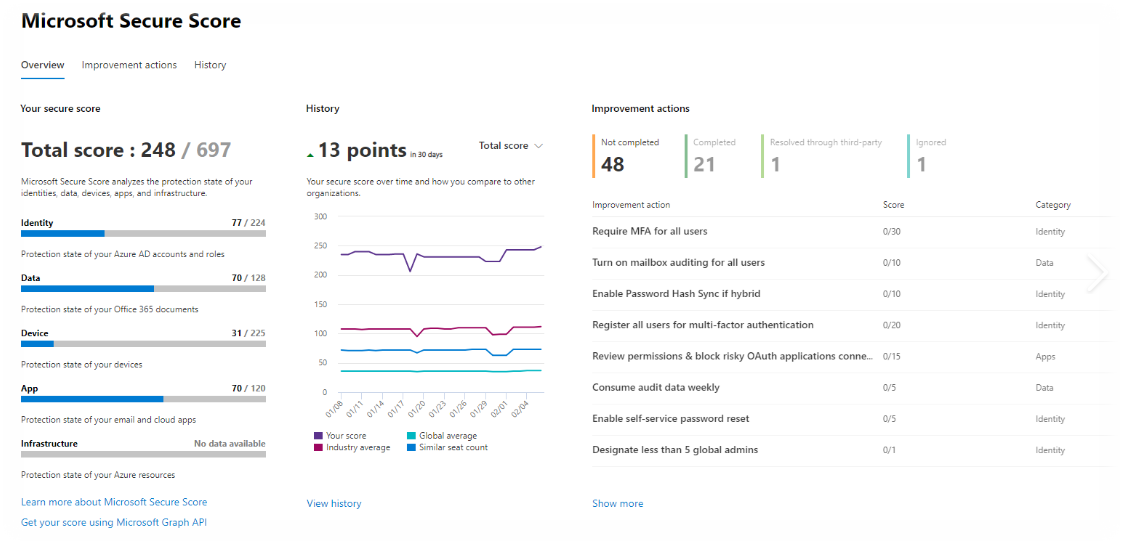Image resolution: width=1123 pixels, height=544 pixels.
Task: Click Show more under improvement actions
Action: (617, 504)
